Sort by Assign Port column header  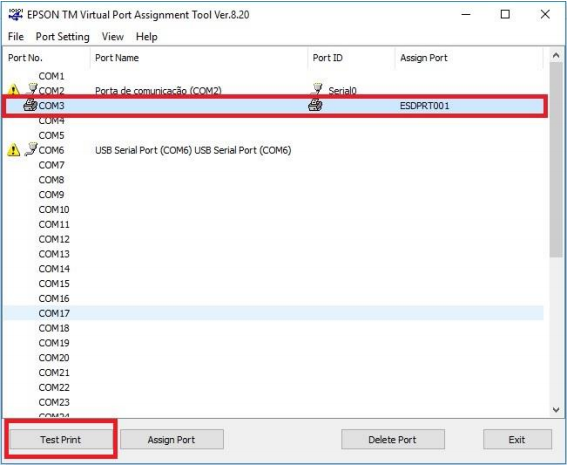[x=469, y=58]
